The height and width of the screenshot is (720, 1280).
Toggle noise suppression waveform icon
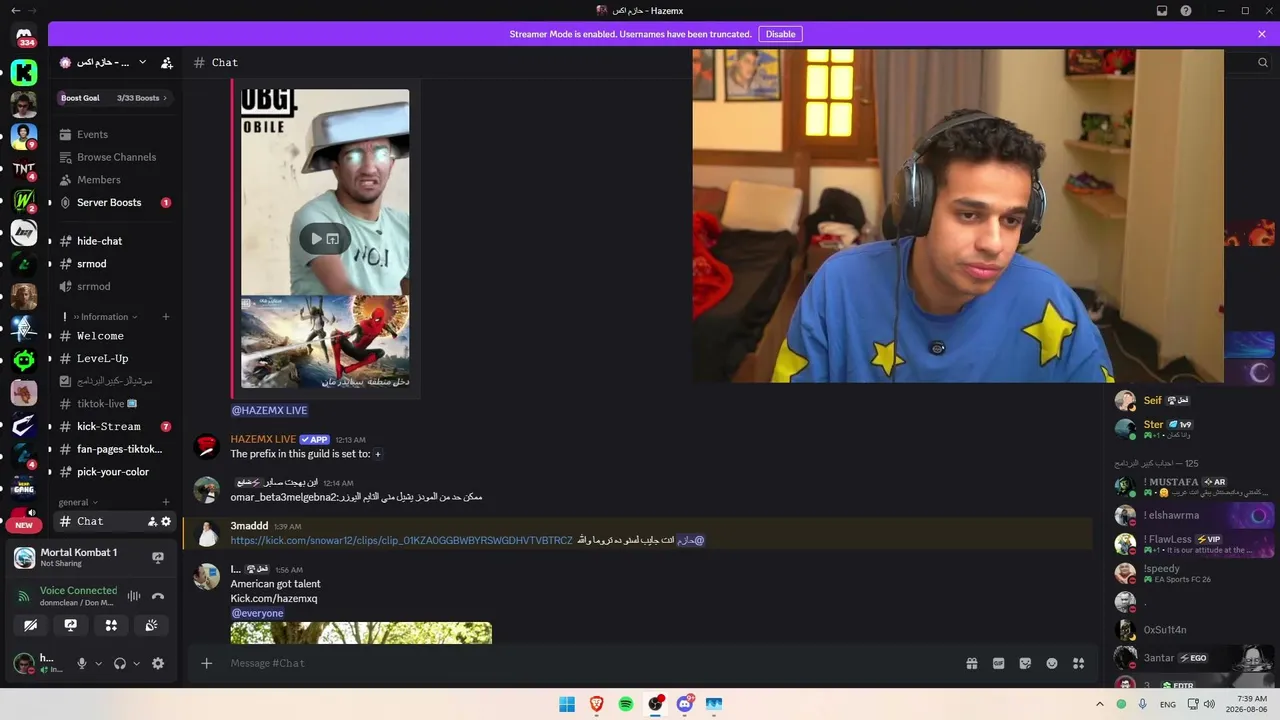click(x=134, y=596)
